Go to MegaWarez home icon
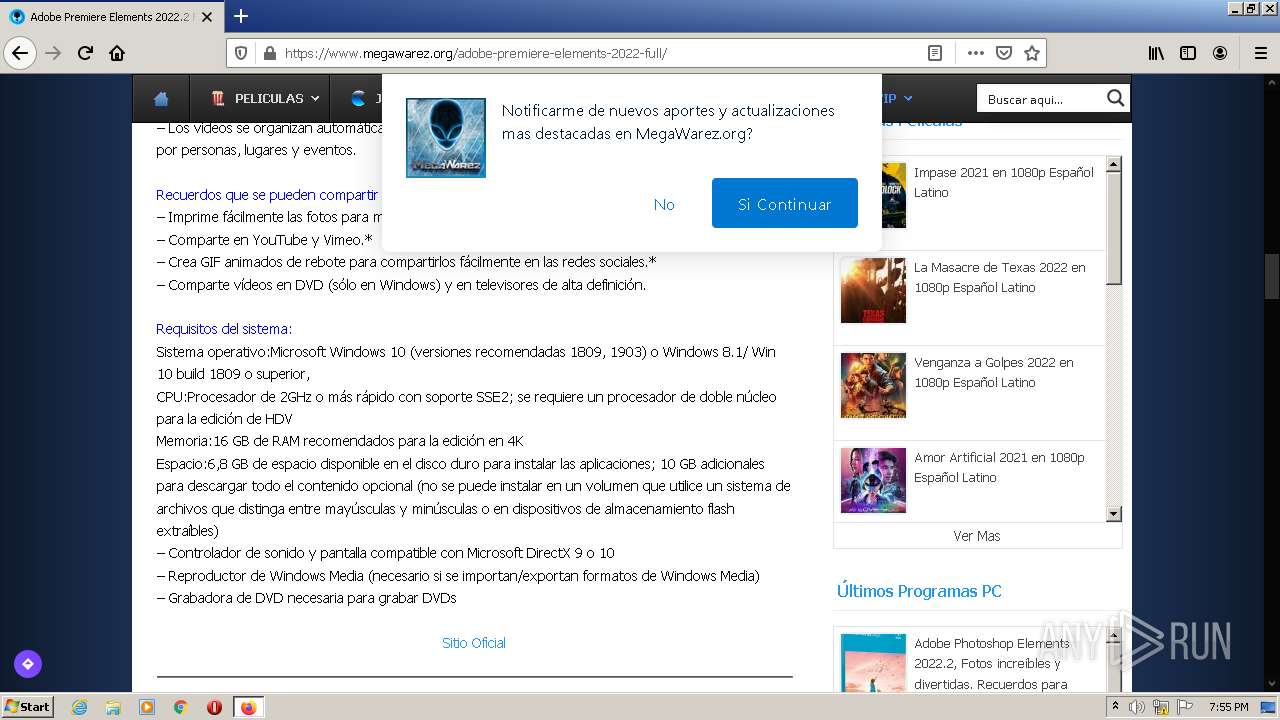1280x720 pixels. pos(161,98)
